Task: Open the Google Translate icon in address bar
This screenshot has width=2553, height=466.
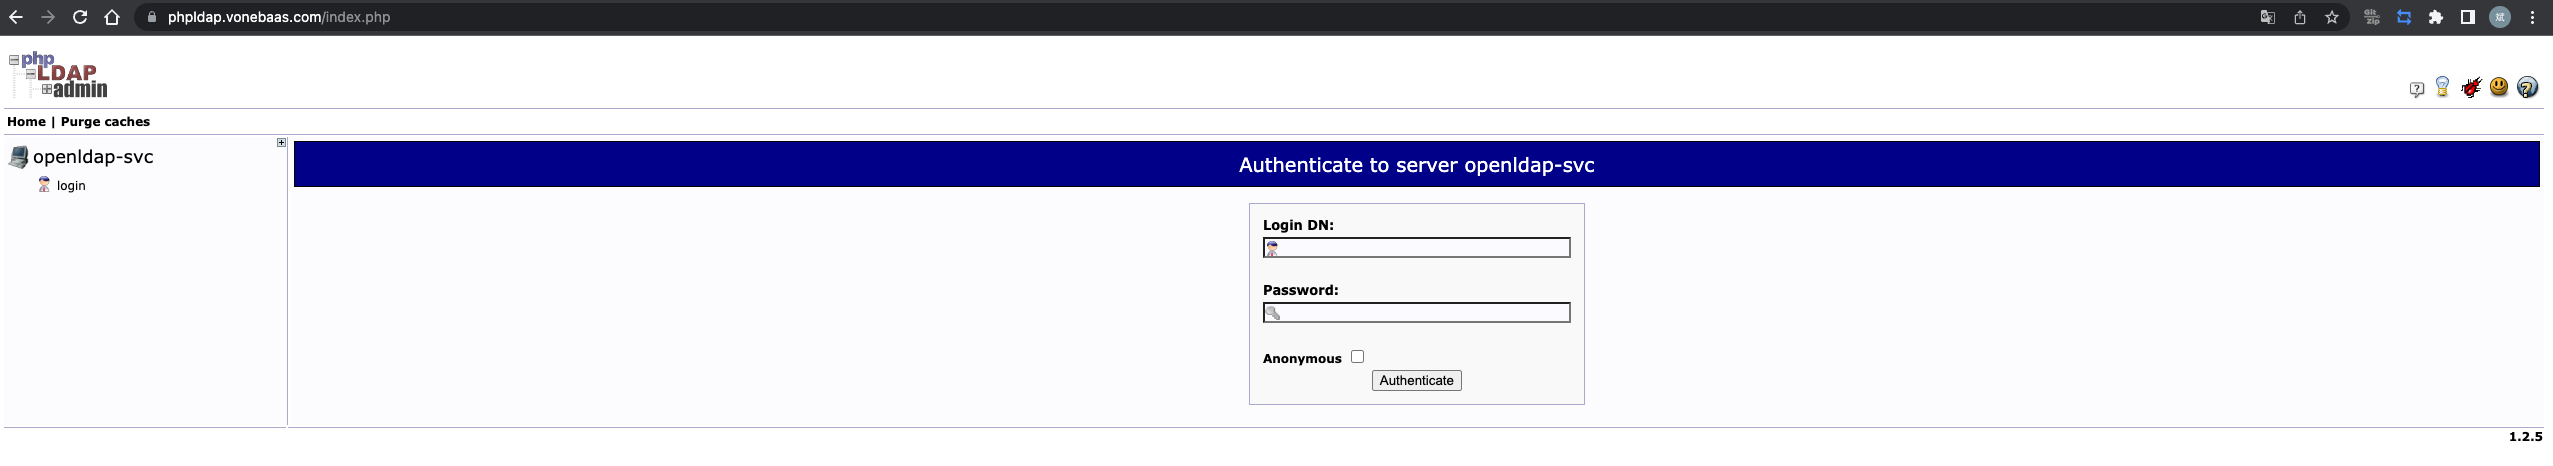Action: pyautogui.click(x=2268, y=17)
